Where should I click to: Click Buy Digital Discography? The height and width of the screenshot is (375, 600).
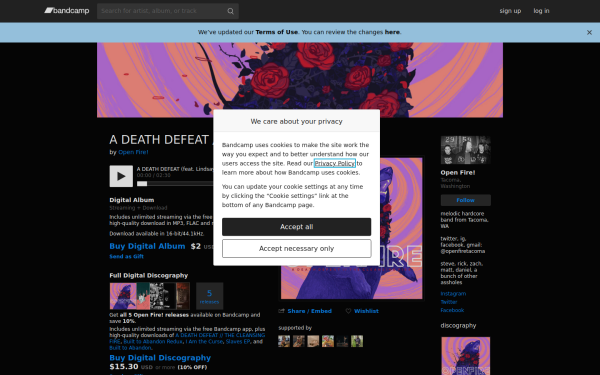pos(160,358)
